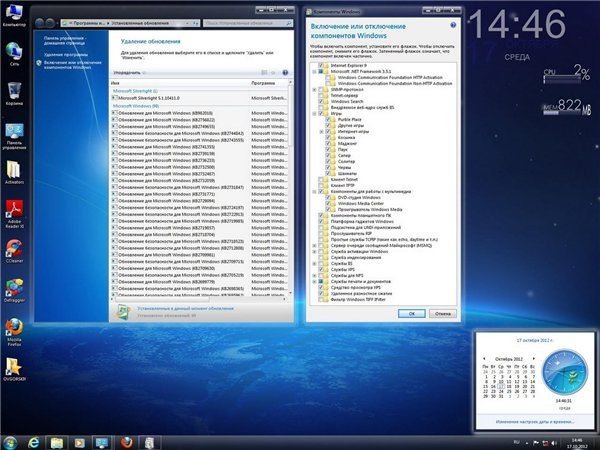
Task: Click the action center flag in the tray
Action: pos(536,443)
